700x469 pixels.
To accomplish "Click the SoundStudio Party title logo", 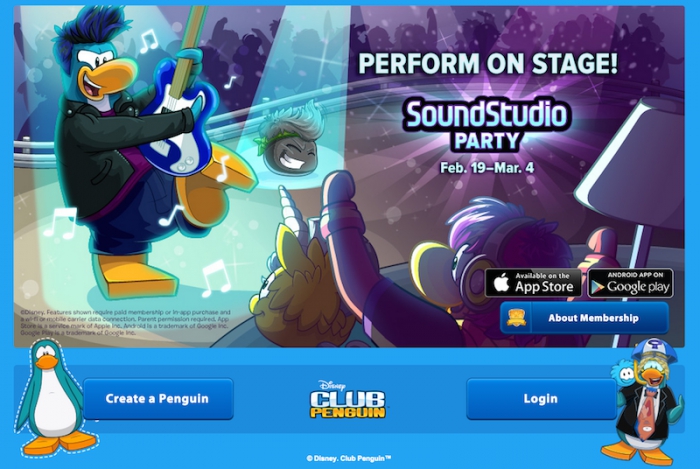I will [x=486, y=124].
